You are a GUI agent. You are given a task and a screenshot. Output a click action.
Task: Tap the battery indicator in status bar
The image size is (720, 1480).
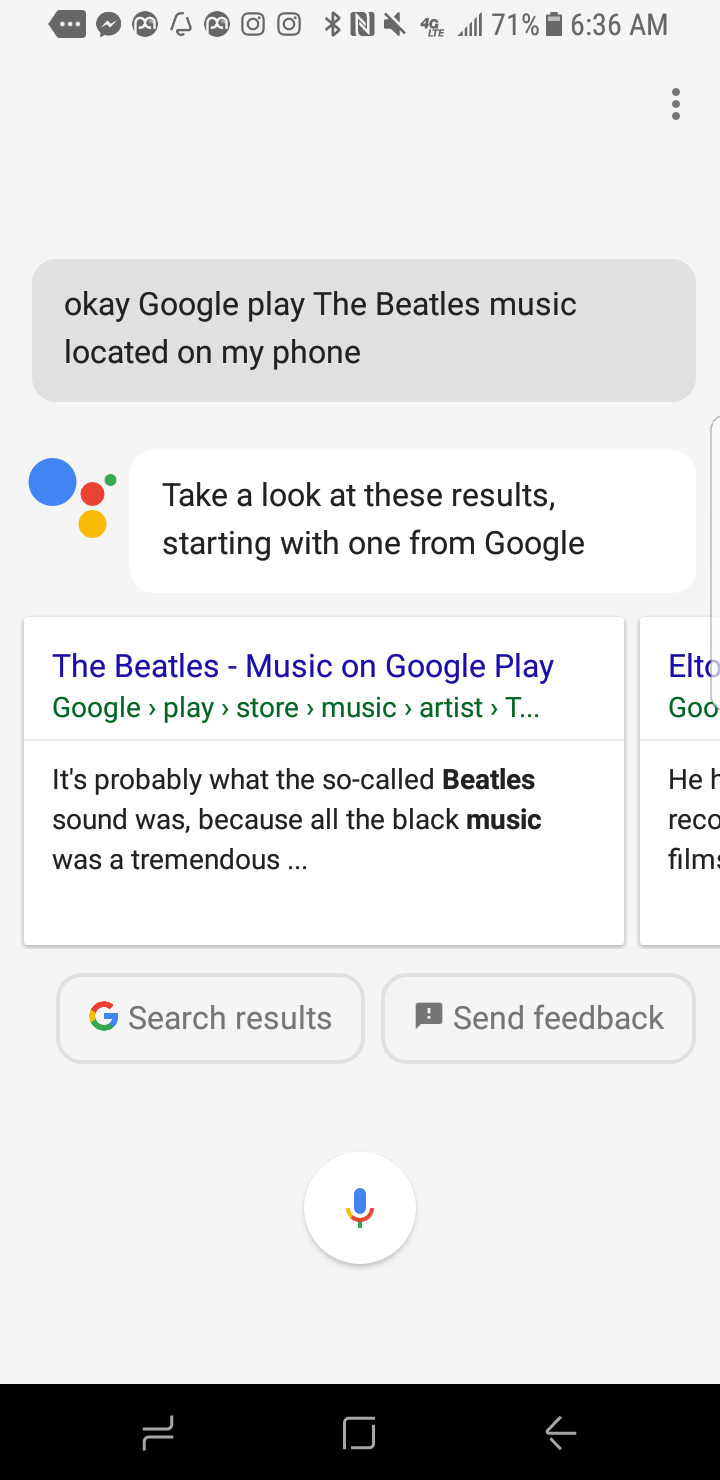(555, 26)
